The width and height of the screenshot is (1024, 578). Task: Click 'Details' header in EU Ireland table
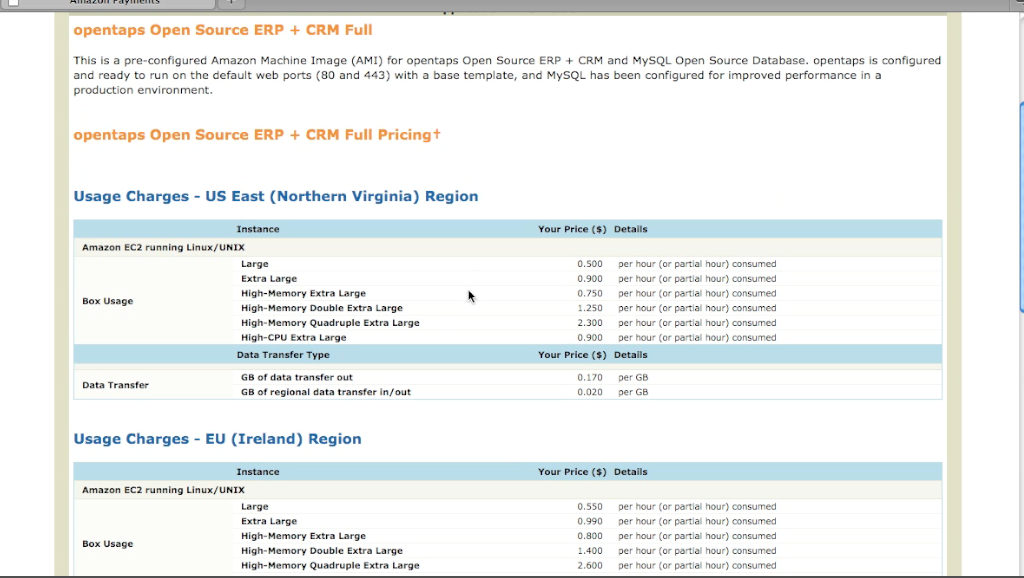631,472
